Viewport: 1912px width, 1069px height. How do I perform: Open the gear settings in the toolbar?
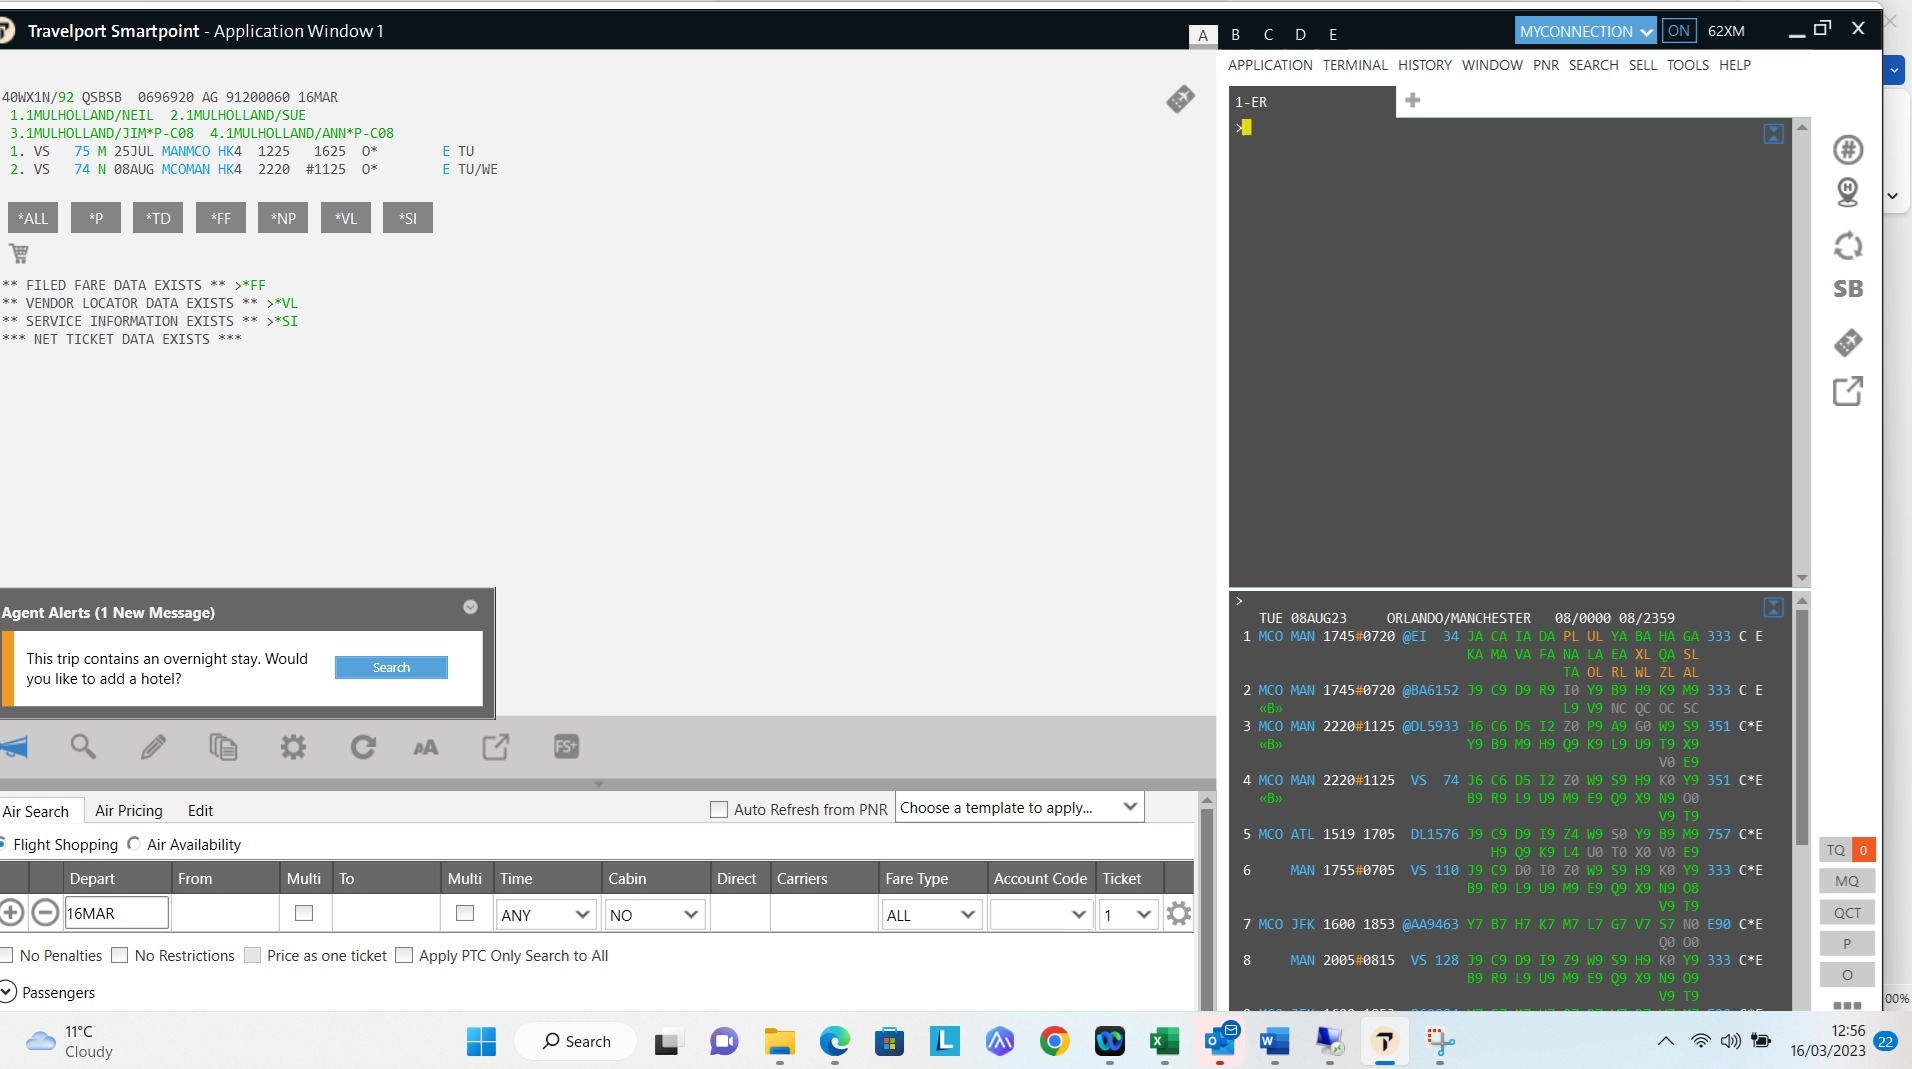coord(293,747)
